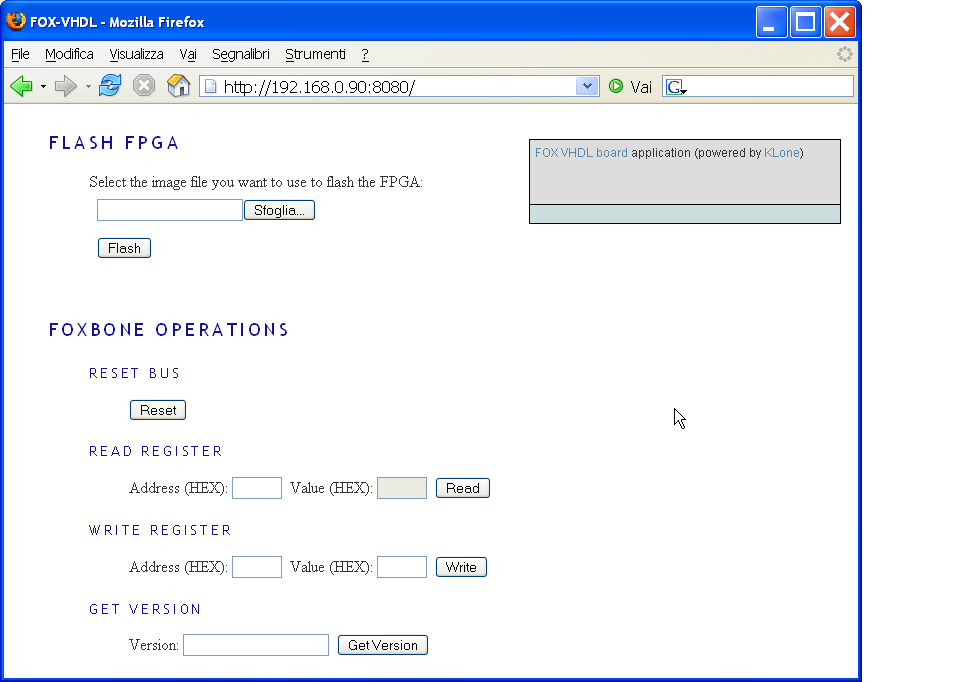This screenshot has height=682, width=960.
Task: Click the URL address field
Action: click(x=398, y=86)
